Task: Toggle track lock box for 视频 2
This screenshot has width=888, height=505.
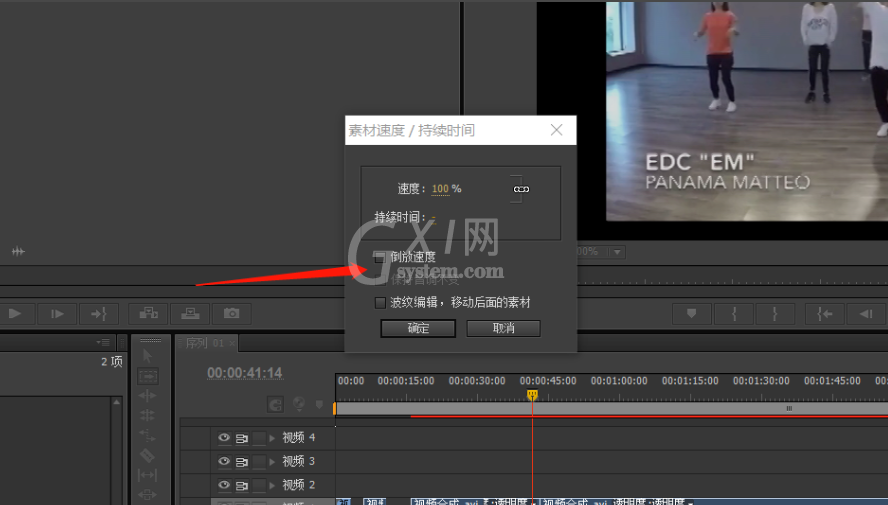Action: click(259, 485)
